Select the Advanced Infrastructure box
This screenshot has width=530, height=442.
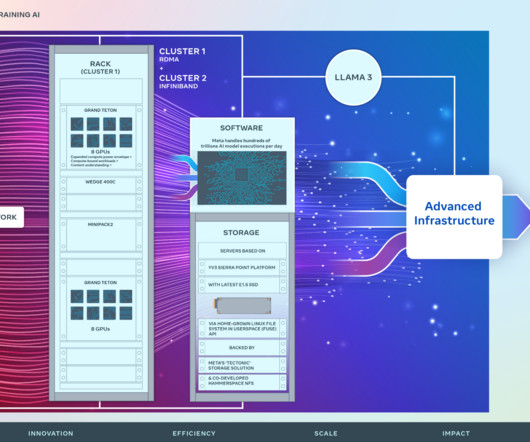click(x=454, y=217)
